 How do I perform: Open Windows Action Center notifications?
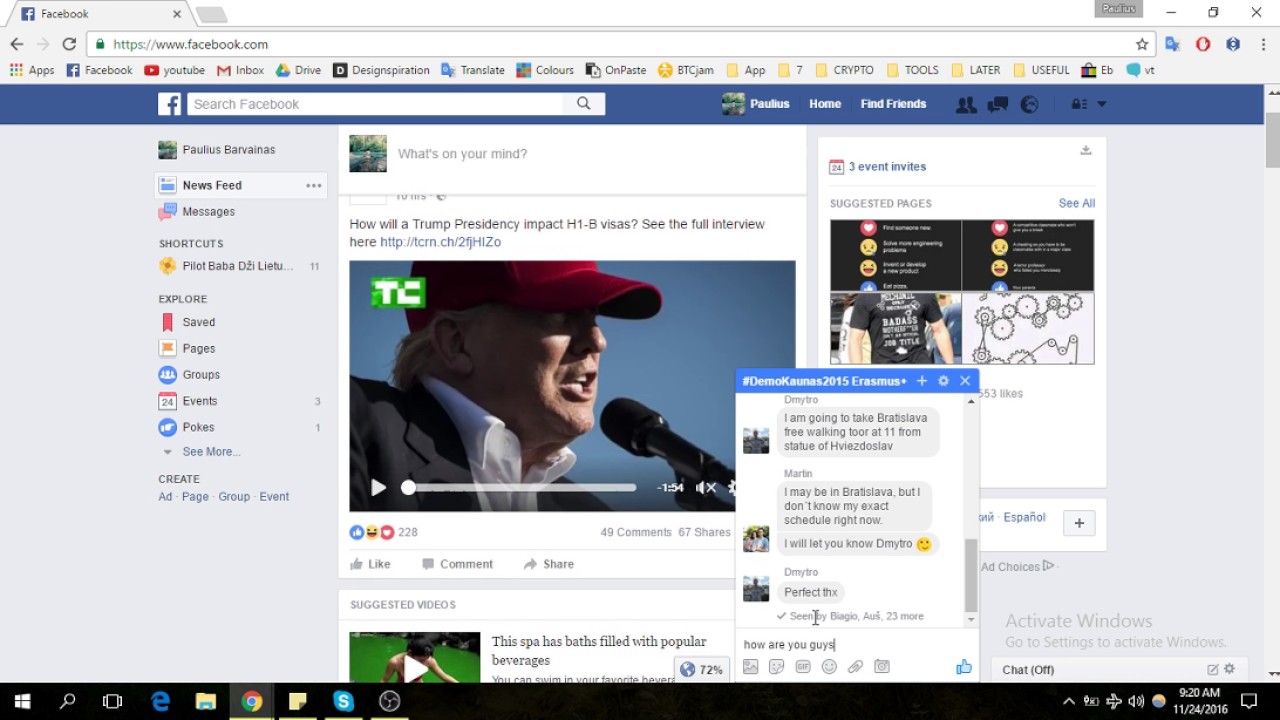tap(1249, 702)
